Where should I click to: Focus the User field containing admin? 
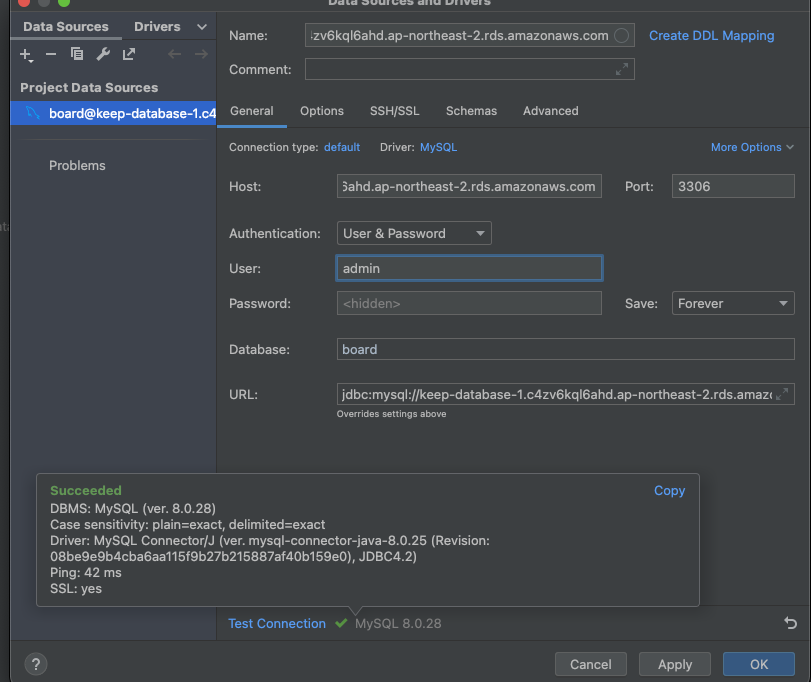[x=469, y=268]
